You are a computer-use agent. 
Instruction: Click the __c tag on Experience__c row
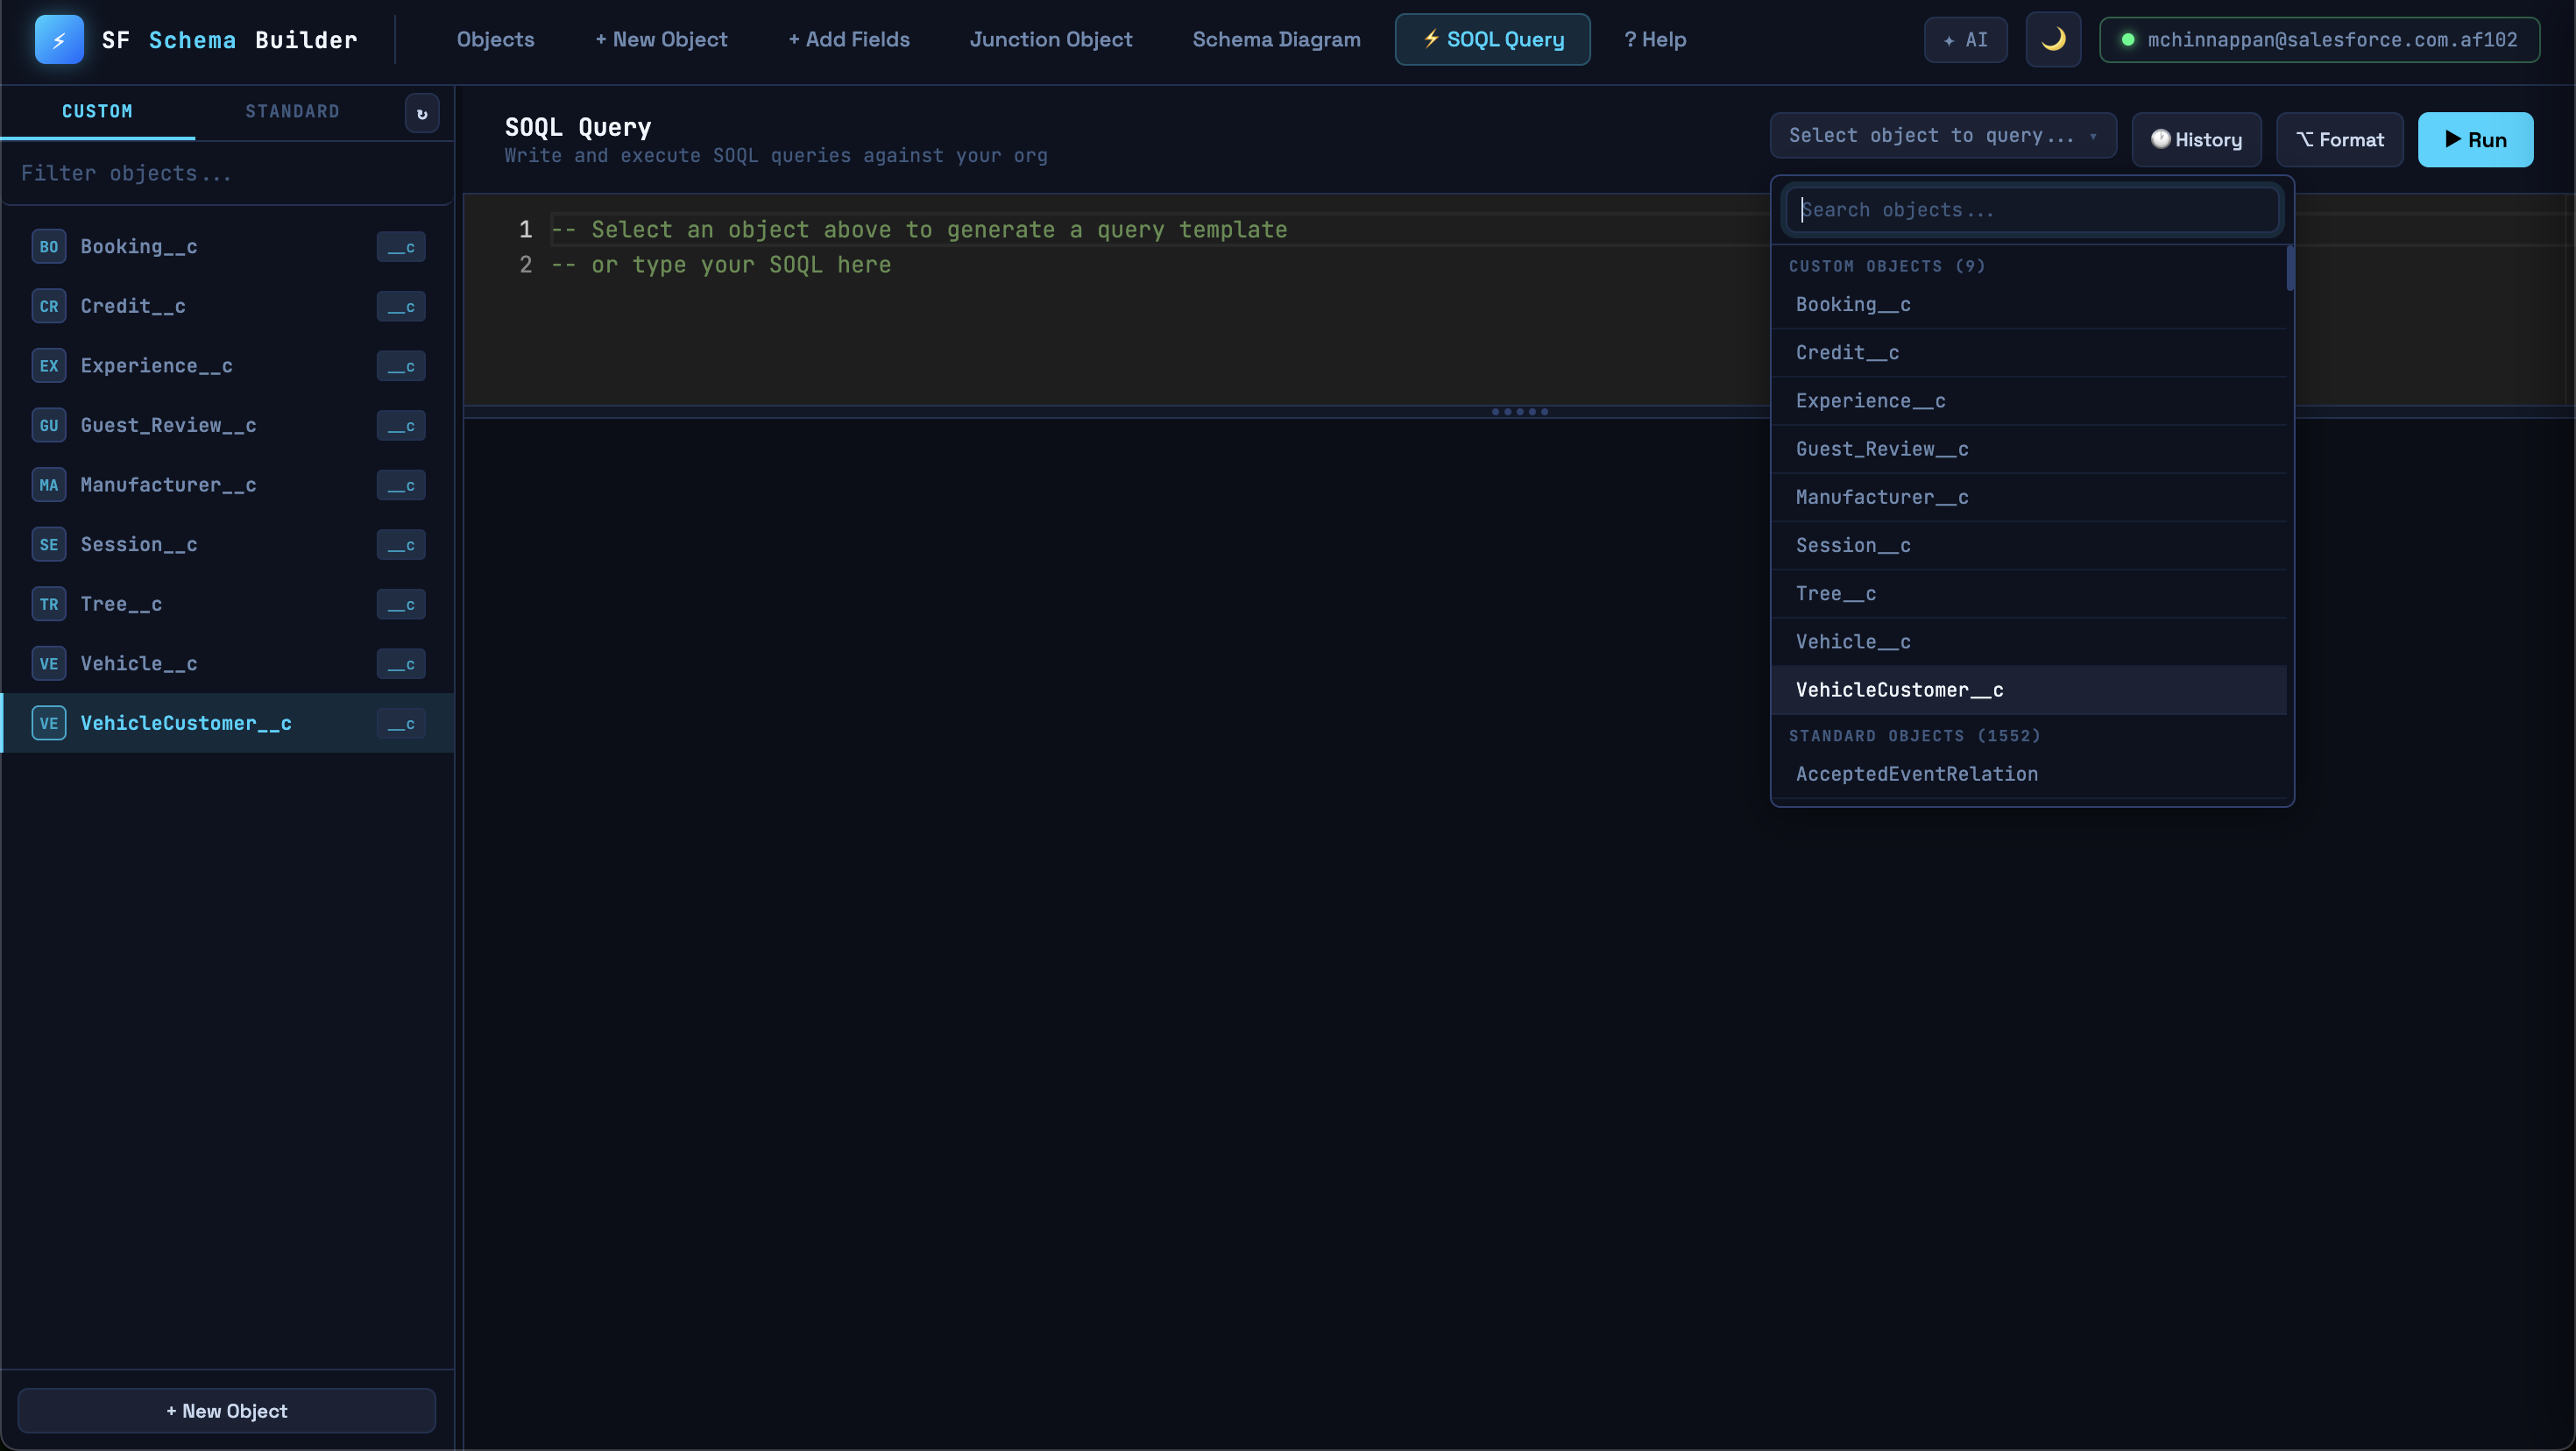pos(401,366)
